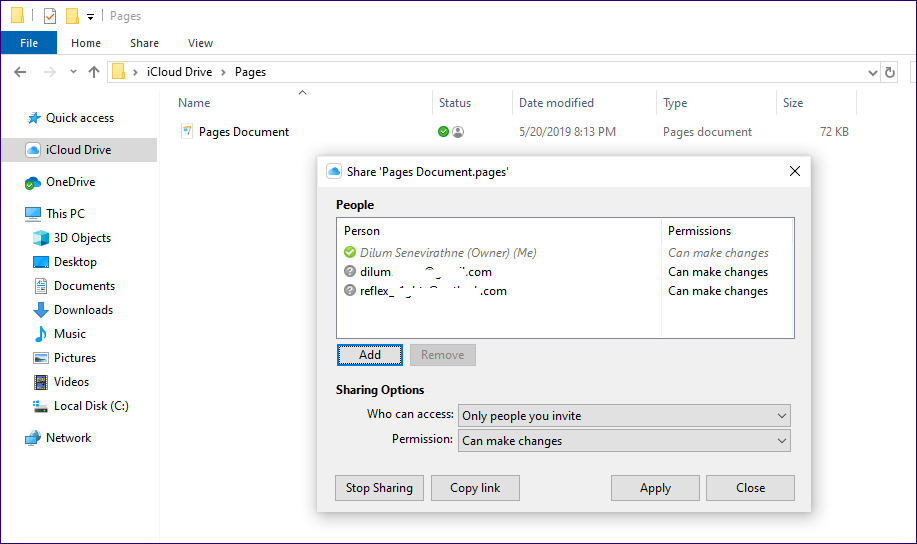Select iCloud Drive in the address path
Viewport: 917px width, 544px height.
coord(180,71)
